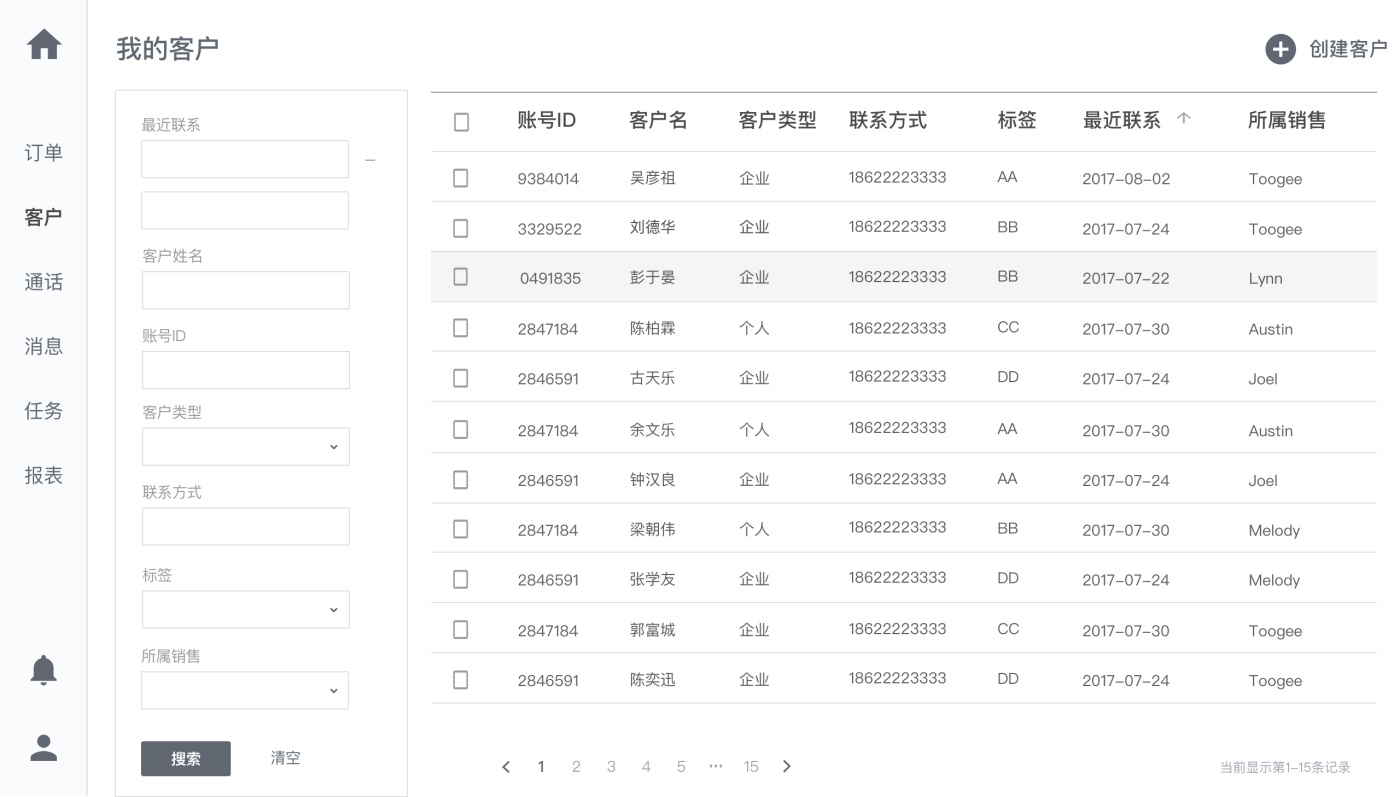Image resolution: width=1400 pixels, height=797 pixels.
Task: Click customer name 陈奕迅
Action: (653, 680)
